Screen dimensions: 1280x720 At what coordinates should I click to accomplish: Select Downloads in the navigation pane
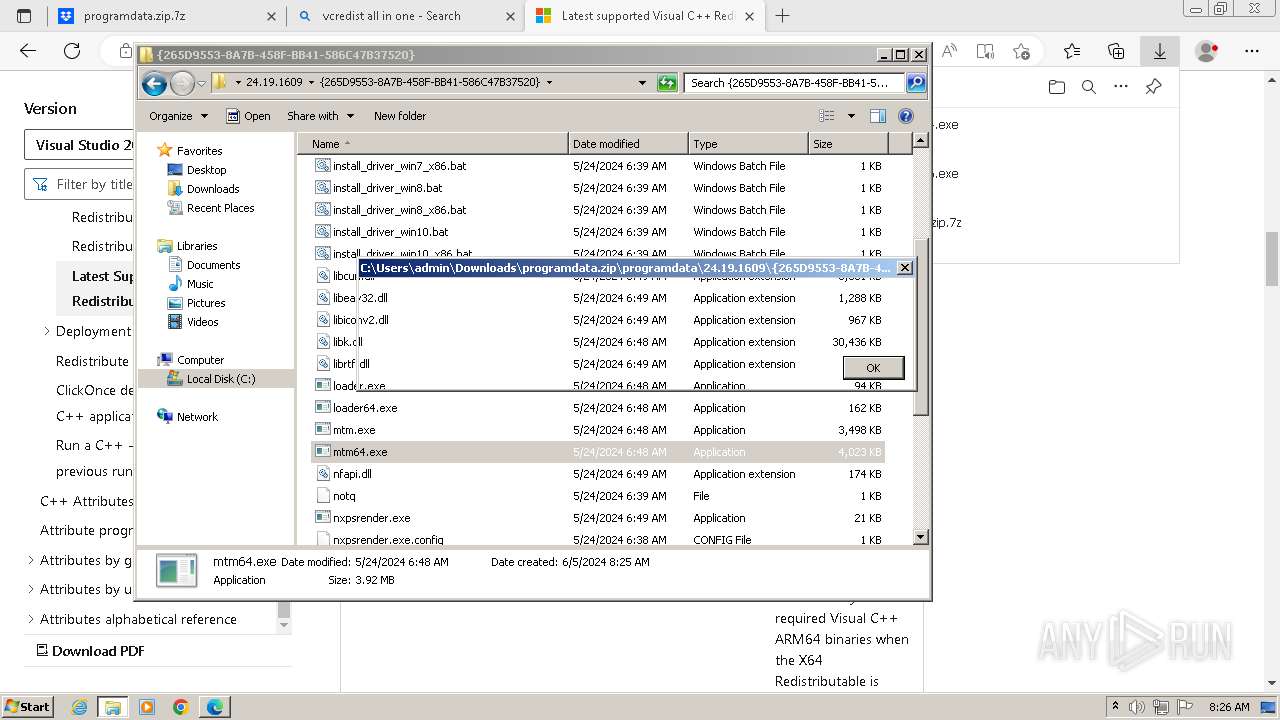coord(212,189)
